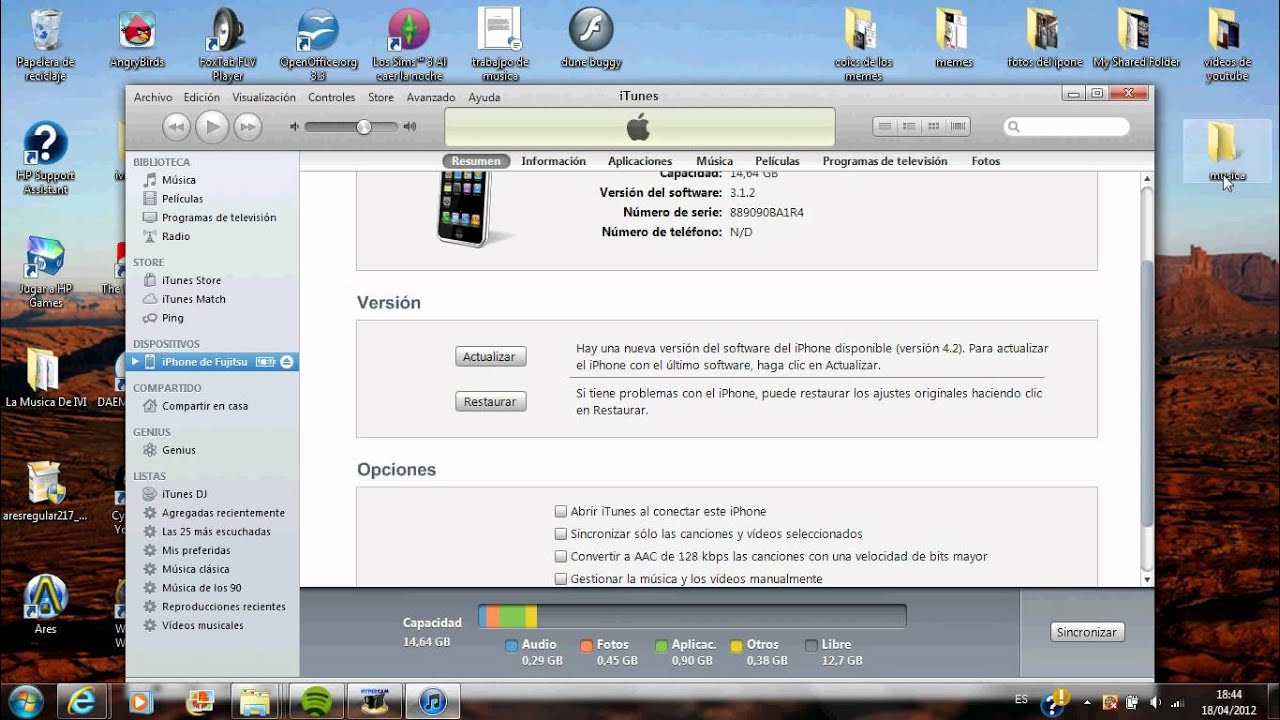Switch to the Música tab
Viewport: 1280px width, 720px height.
(714, 161)
